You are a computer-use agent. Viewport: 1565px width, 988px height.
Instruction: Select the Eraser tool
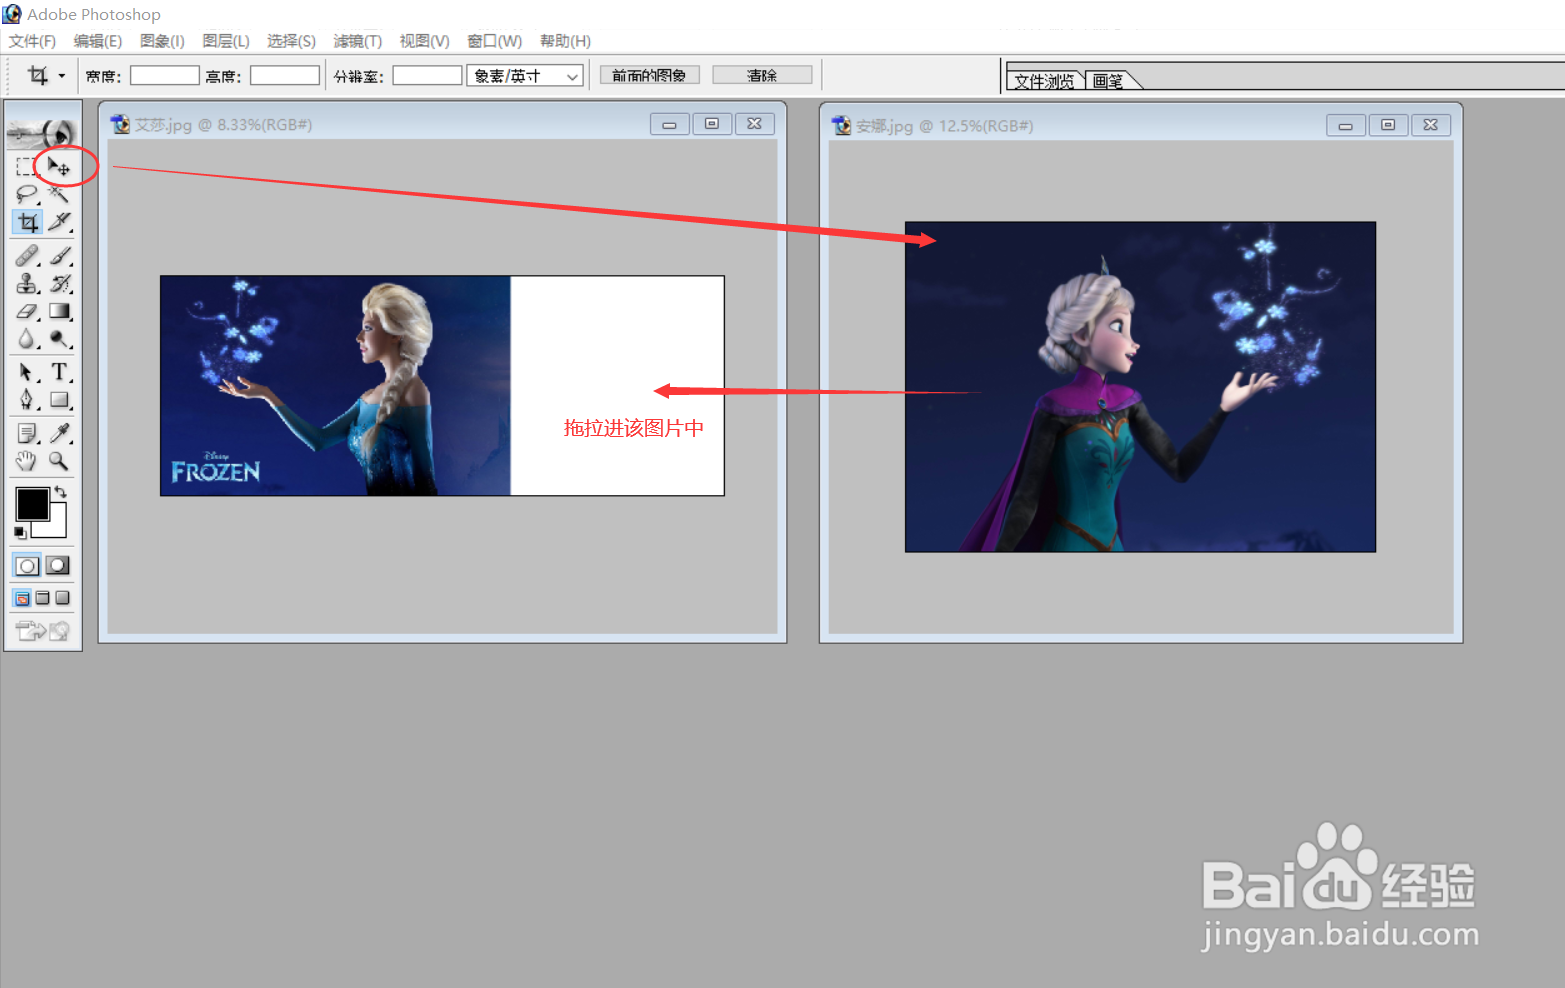[27, 312]
